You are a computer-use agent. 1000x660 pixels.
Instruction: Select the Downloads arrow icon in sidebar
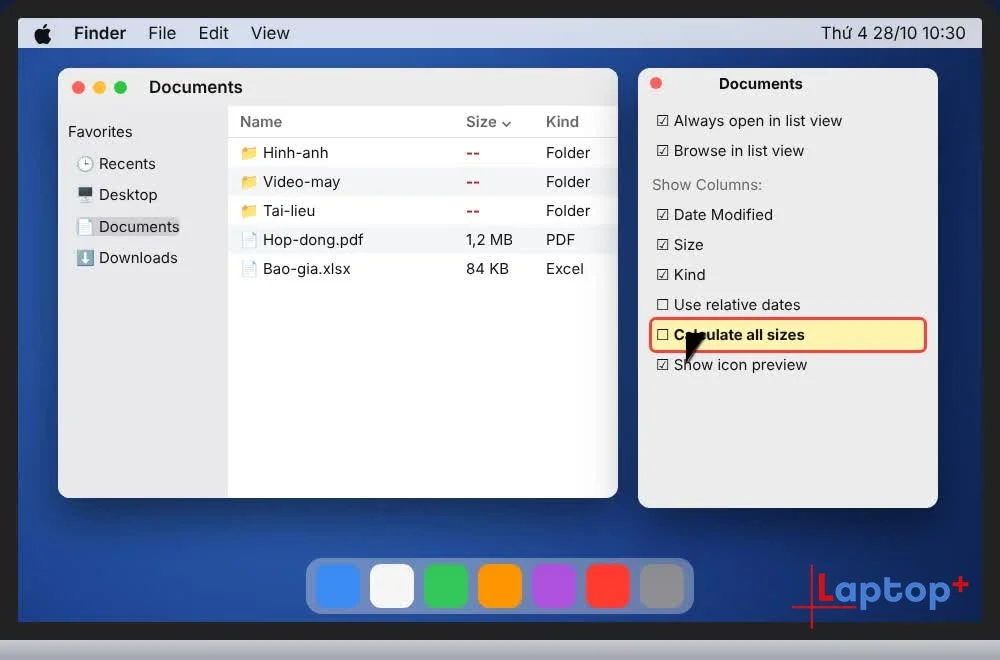click(x=85, y=258)
